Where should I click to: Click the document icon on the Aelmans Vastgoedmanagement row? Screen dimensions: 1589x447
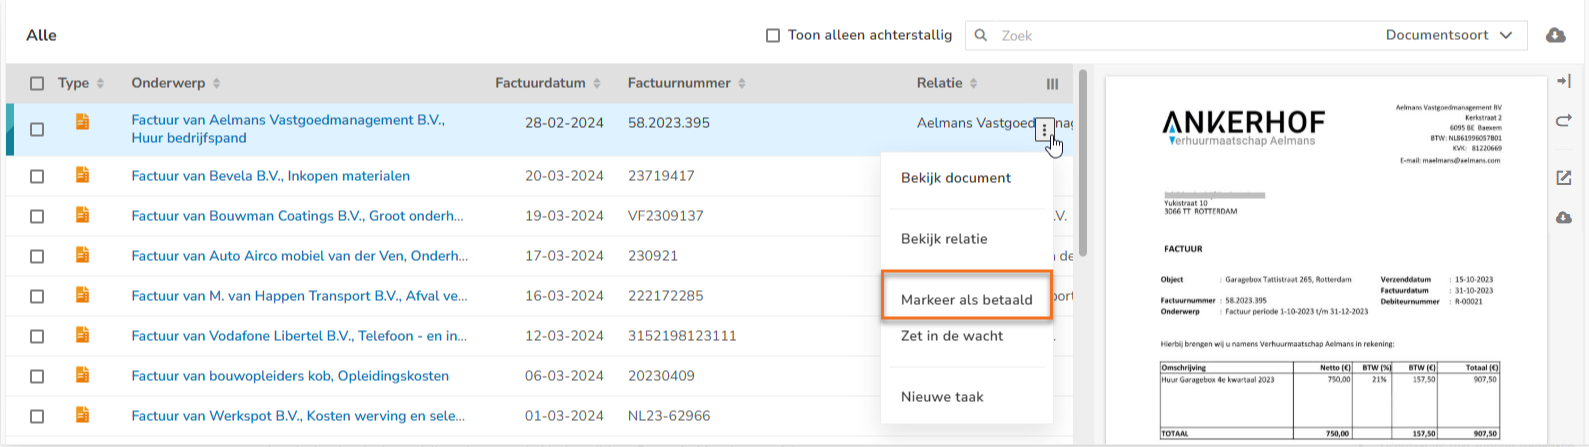click(83, 122)
